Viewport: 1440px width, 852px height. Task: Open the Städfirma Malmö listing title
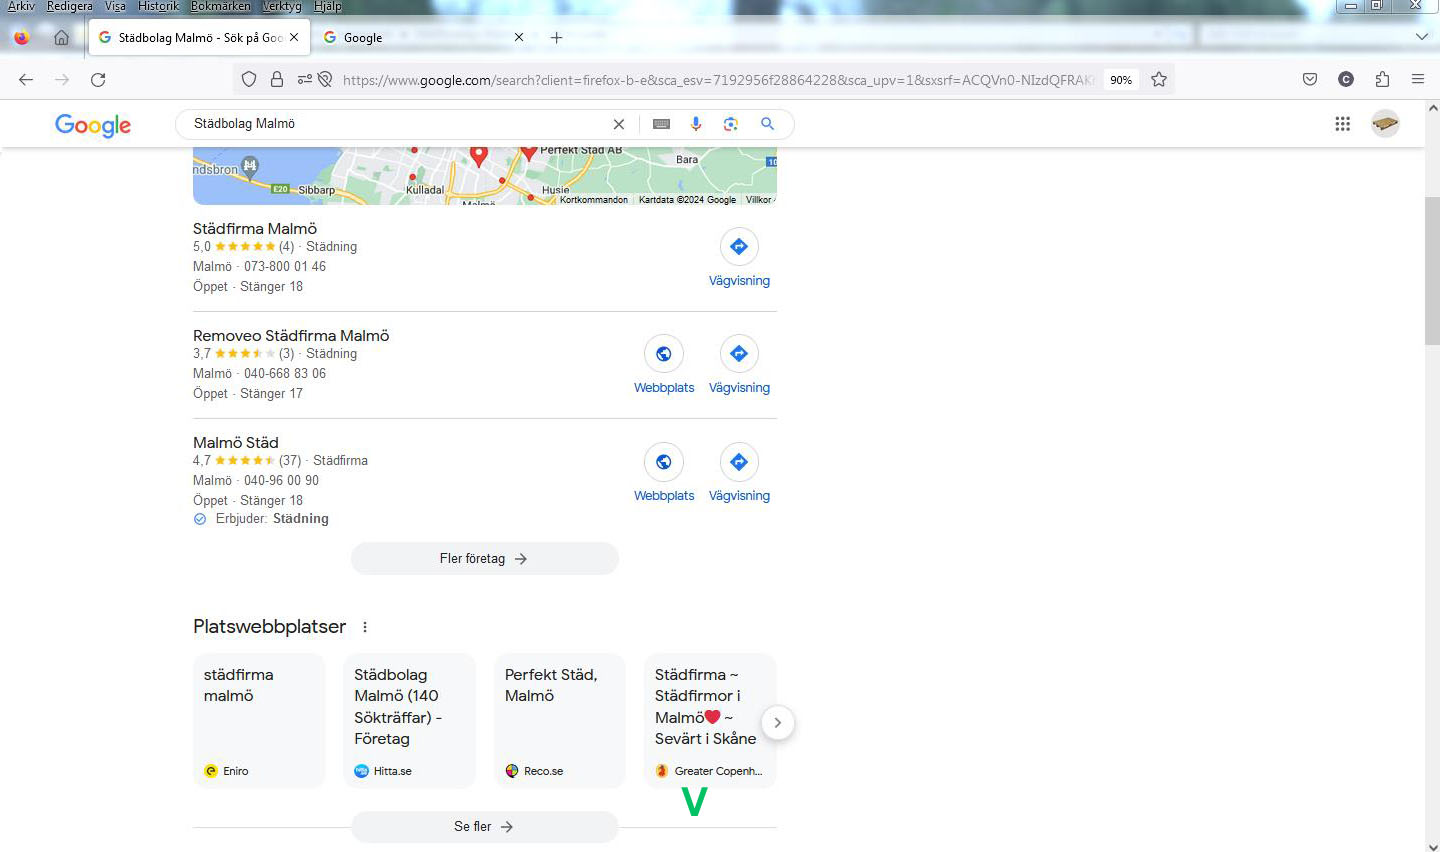255,229
